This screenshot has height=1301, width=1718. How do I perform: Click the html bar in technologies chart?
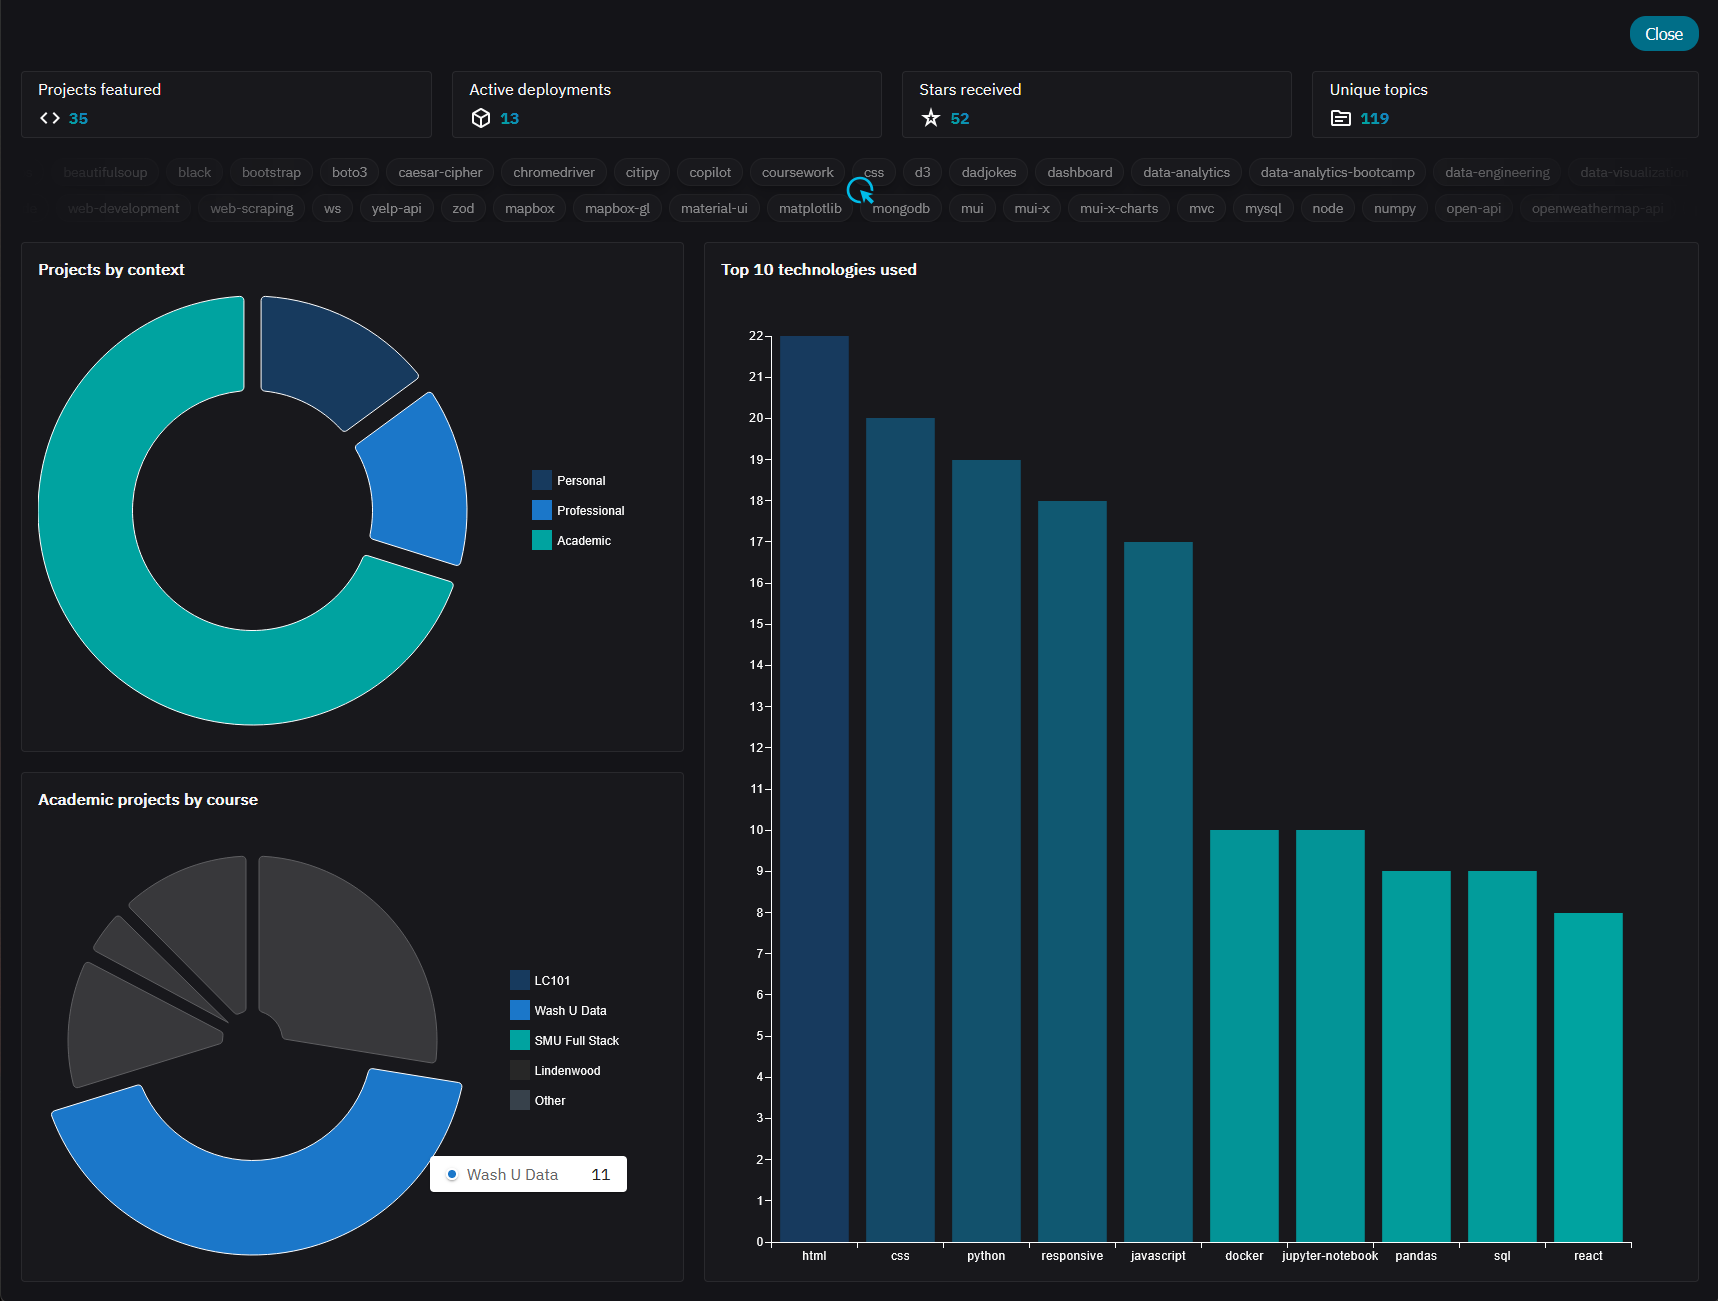(x=814, y=788)
